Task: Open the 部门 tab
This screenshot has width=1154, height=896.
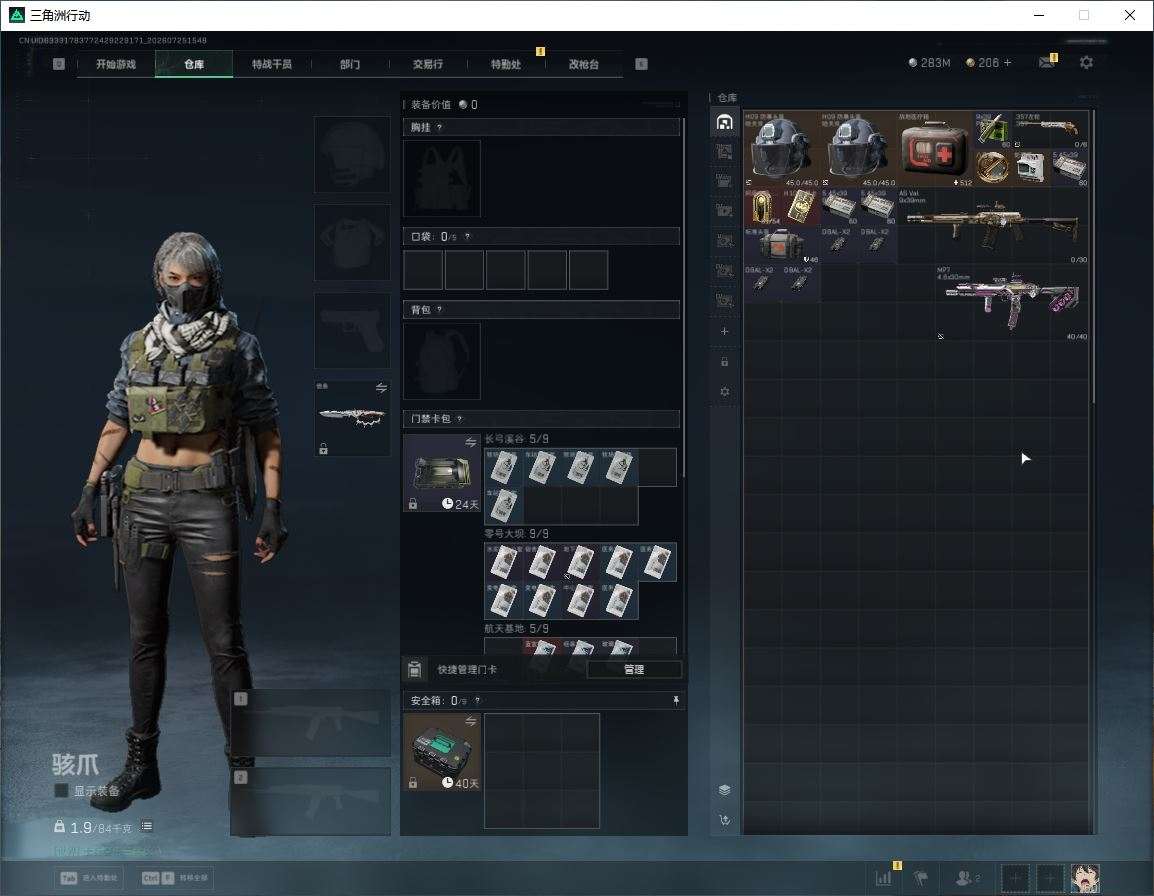Action: point(350,64)
